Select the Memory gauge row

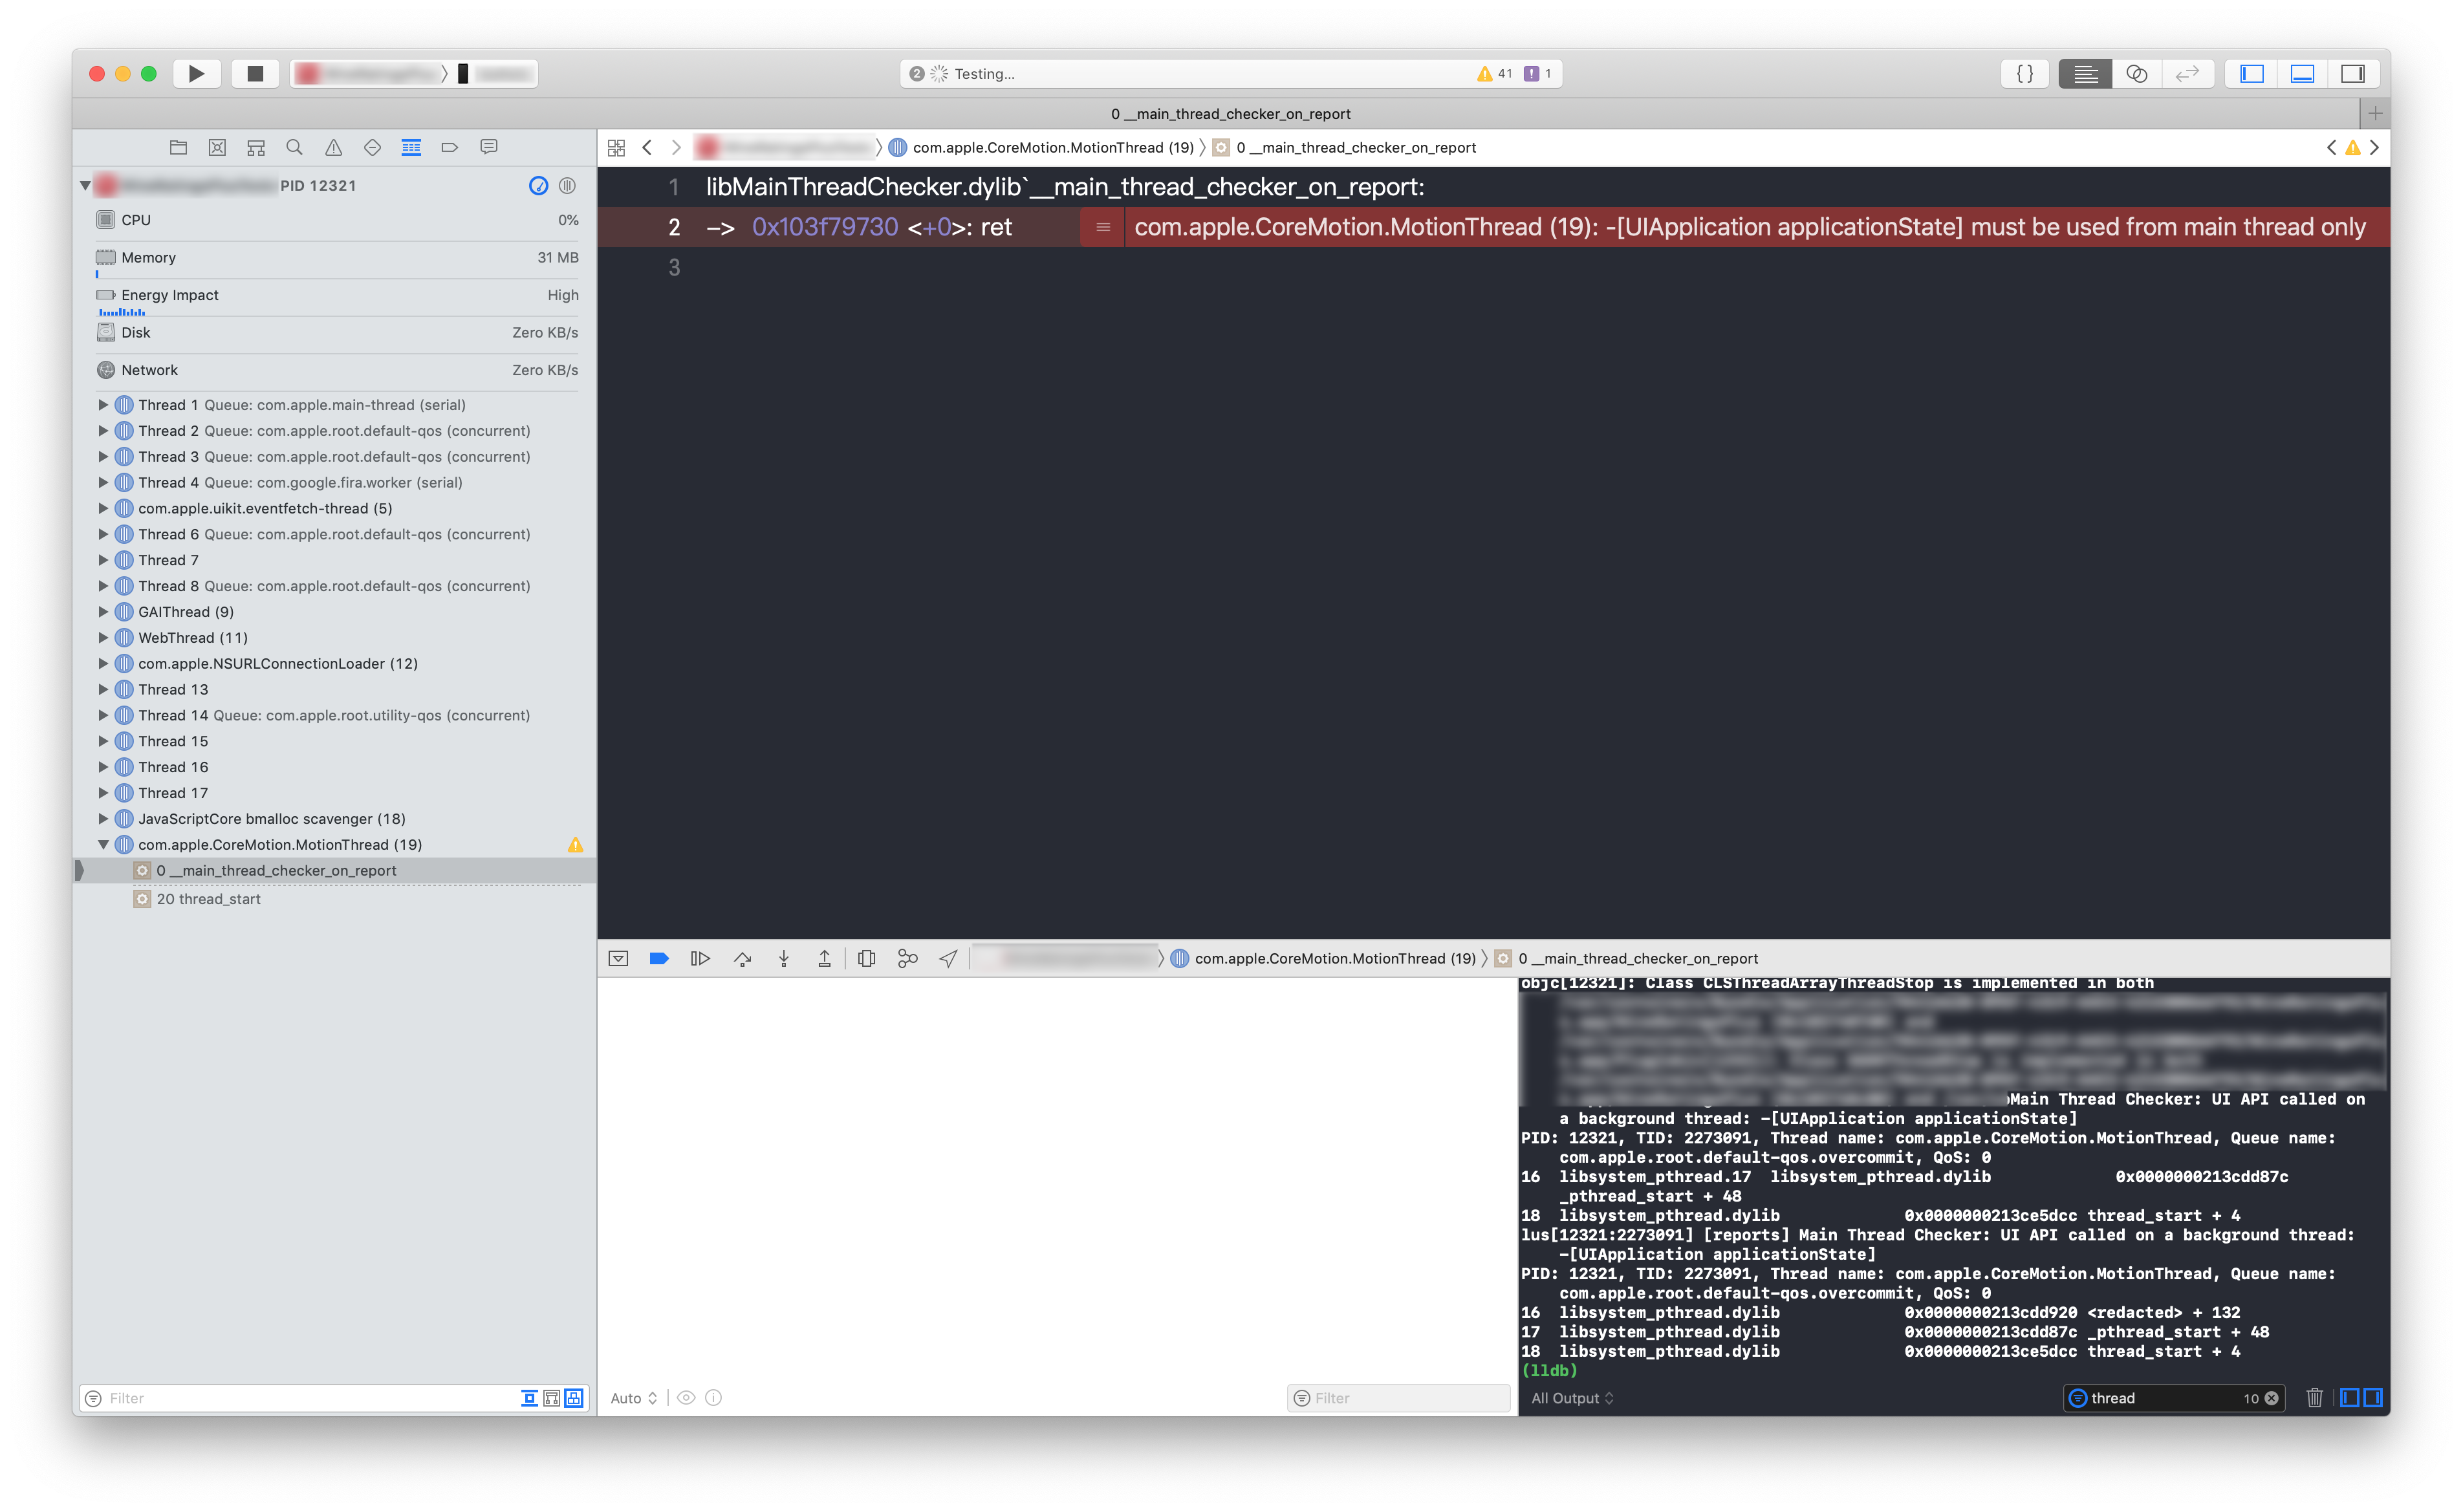tap(337, 258)
